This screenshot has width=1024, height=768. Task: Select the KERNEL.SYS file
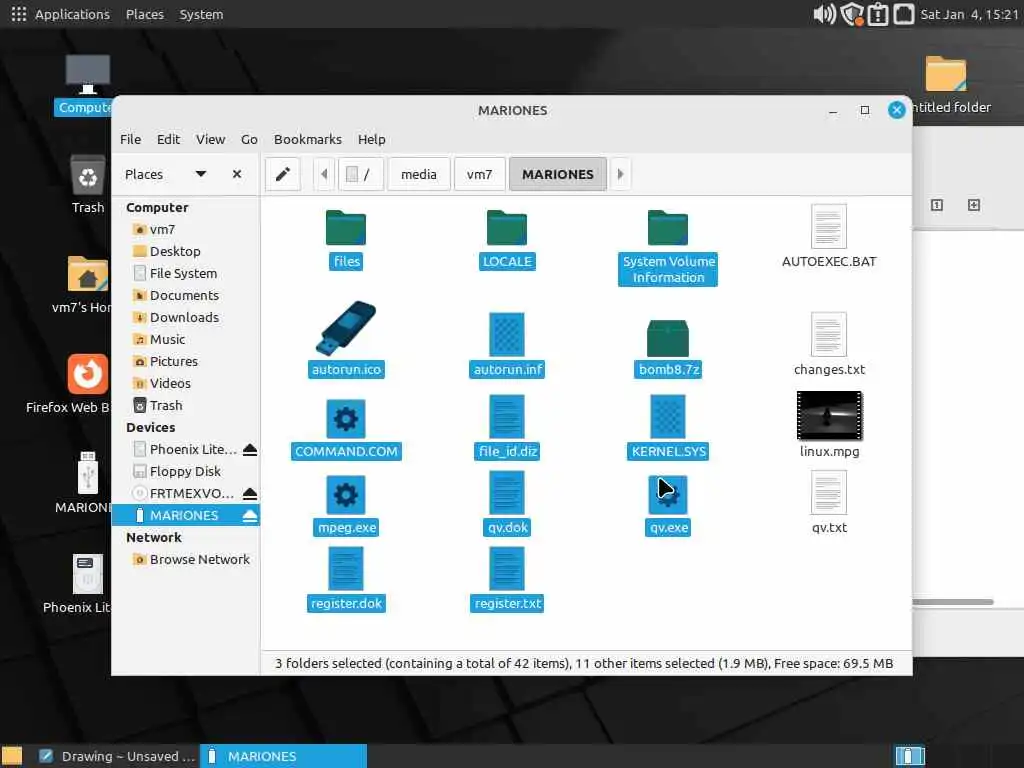pos(667,417)
